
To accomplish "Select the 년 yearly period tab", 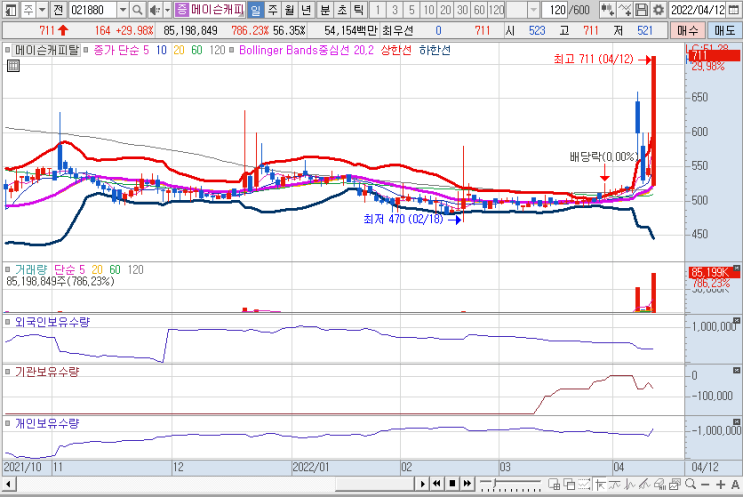I will click(x=307, y=9).
